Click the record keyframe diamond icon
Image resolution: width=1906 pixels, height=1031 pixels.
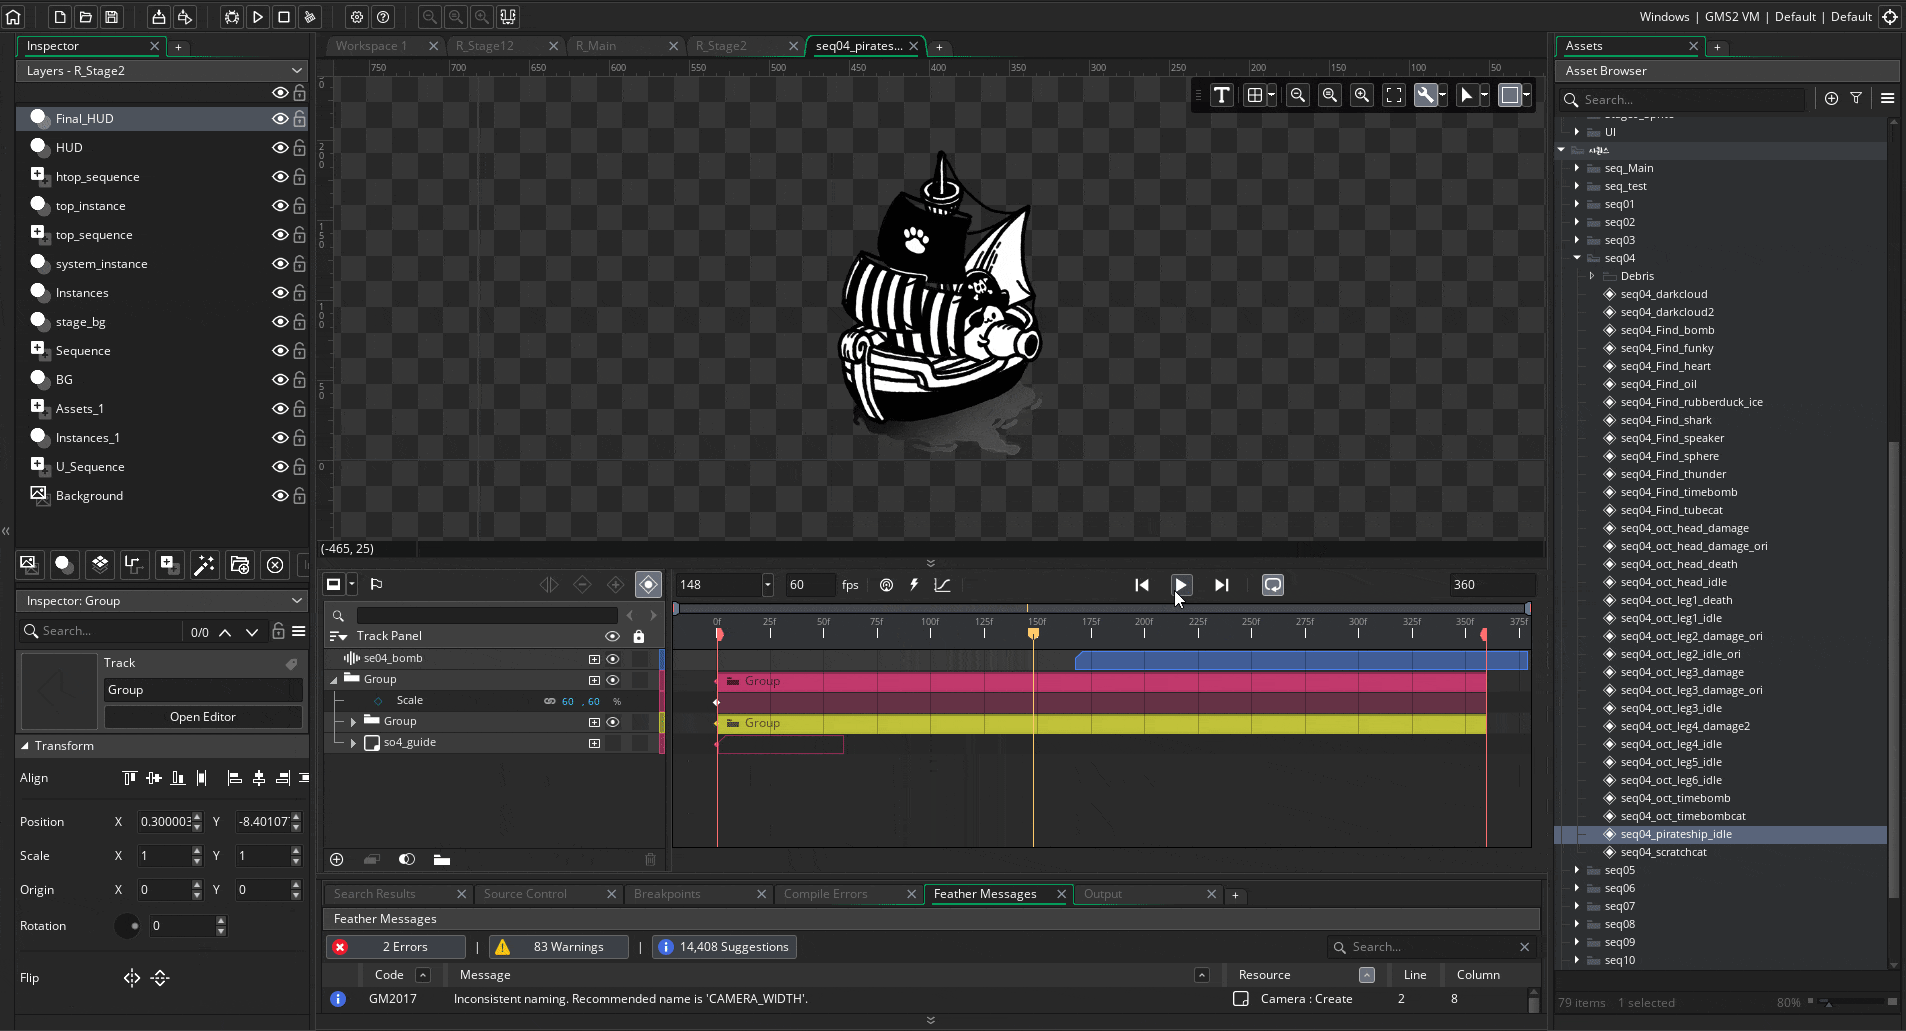pyautogui.click(x=648, y=585)
